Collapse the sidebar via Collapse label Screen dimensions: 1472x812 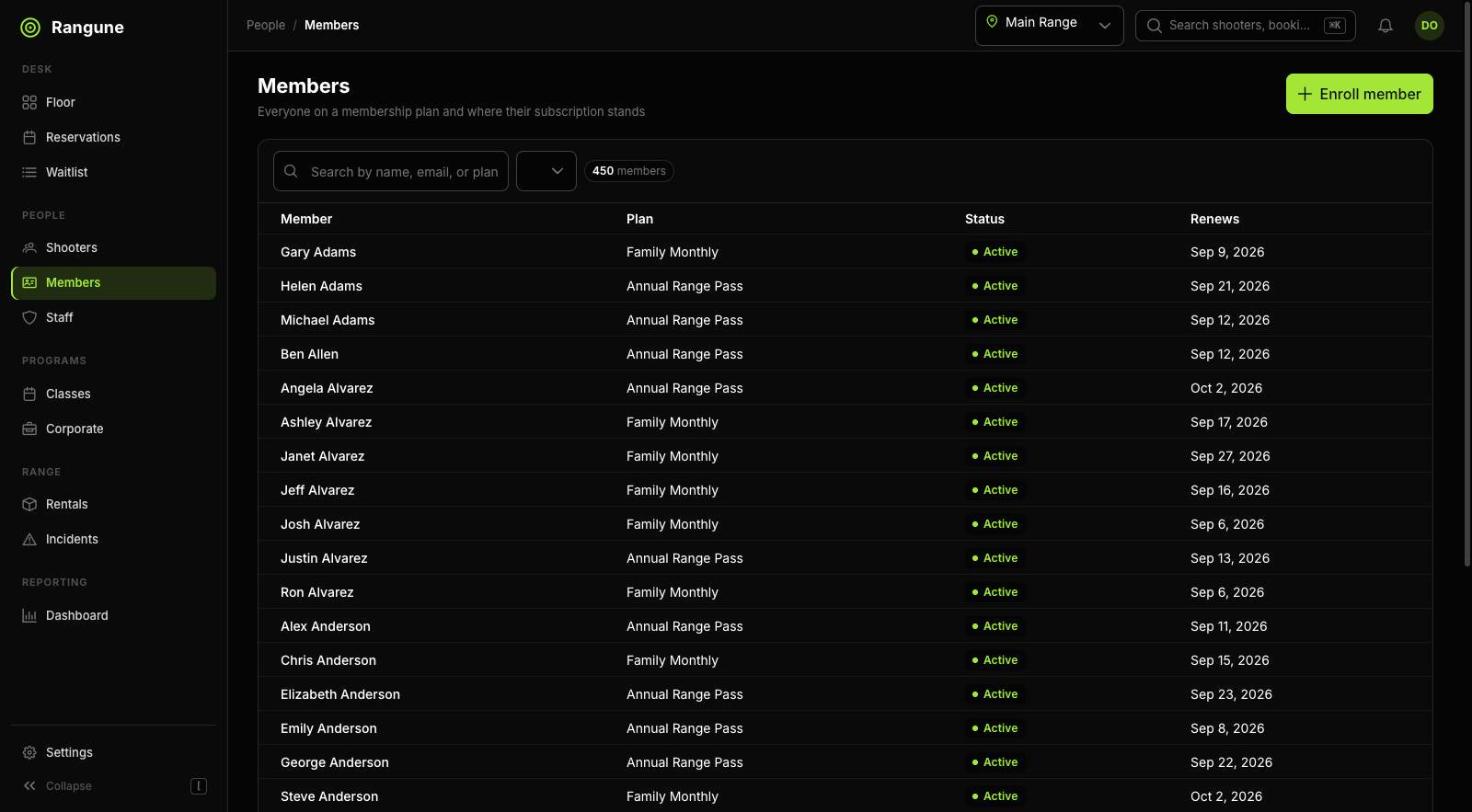[x=69, y=786]
